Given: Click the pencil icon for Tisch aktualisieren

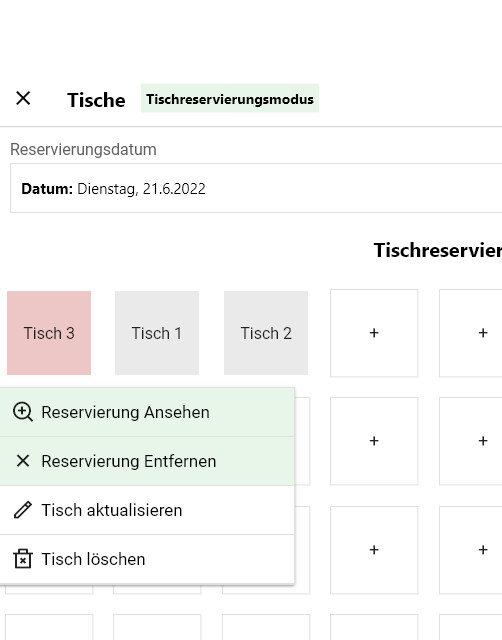Looking at the screenshot, I should pos(23,510).
